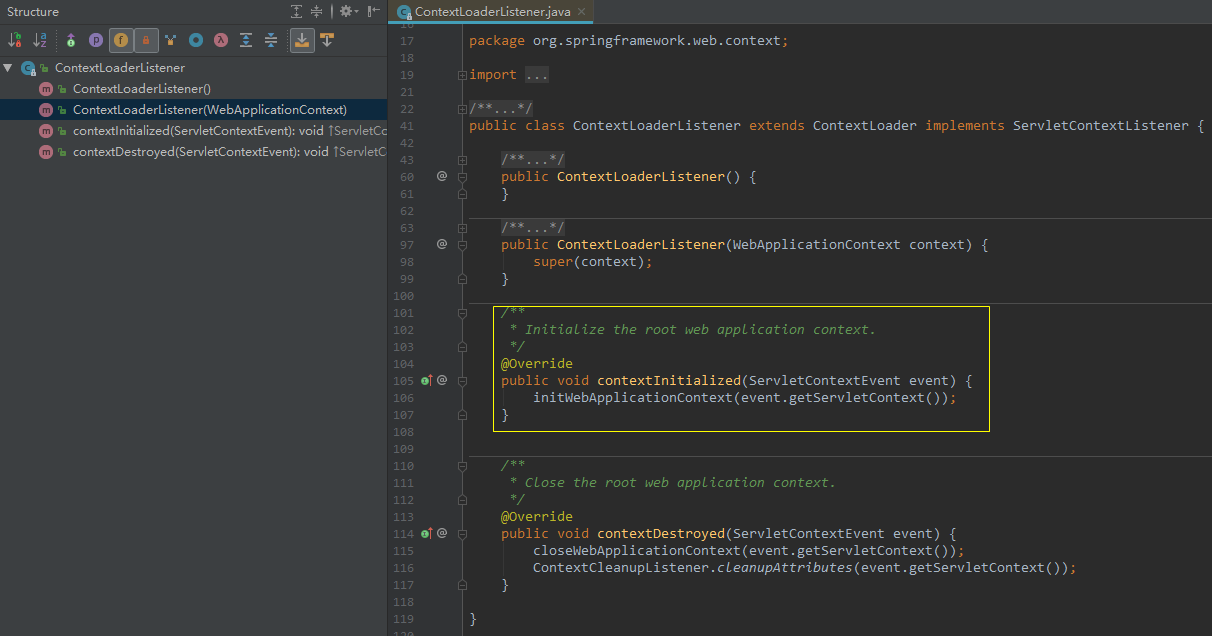
Task: Hide the Structure tool window
Action: coord(373,12)
